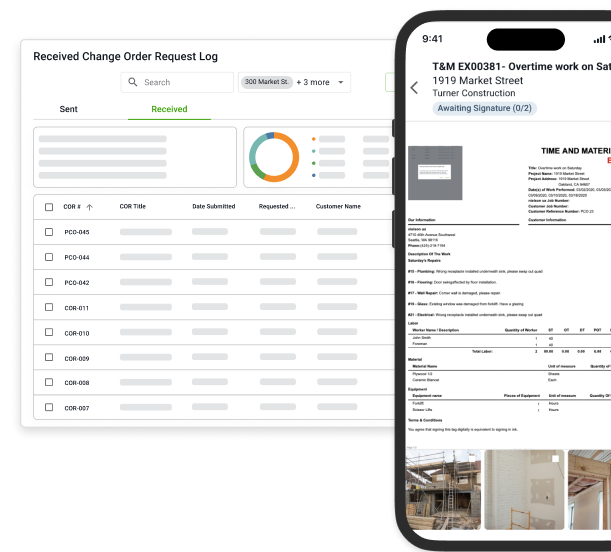The width and height of the screenshot is (611, 552).
Task: Tap the Awaiting Signature (0/2) badge
Action: 483,108
